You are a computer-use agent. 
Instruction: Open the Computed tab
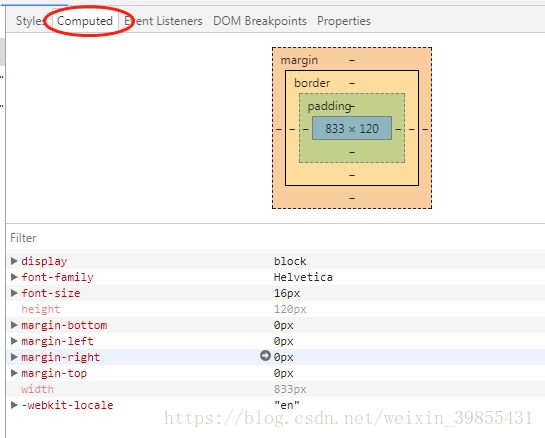click(85, 21)
